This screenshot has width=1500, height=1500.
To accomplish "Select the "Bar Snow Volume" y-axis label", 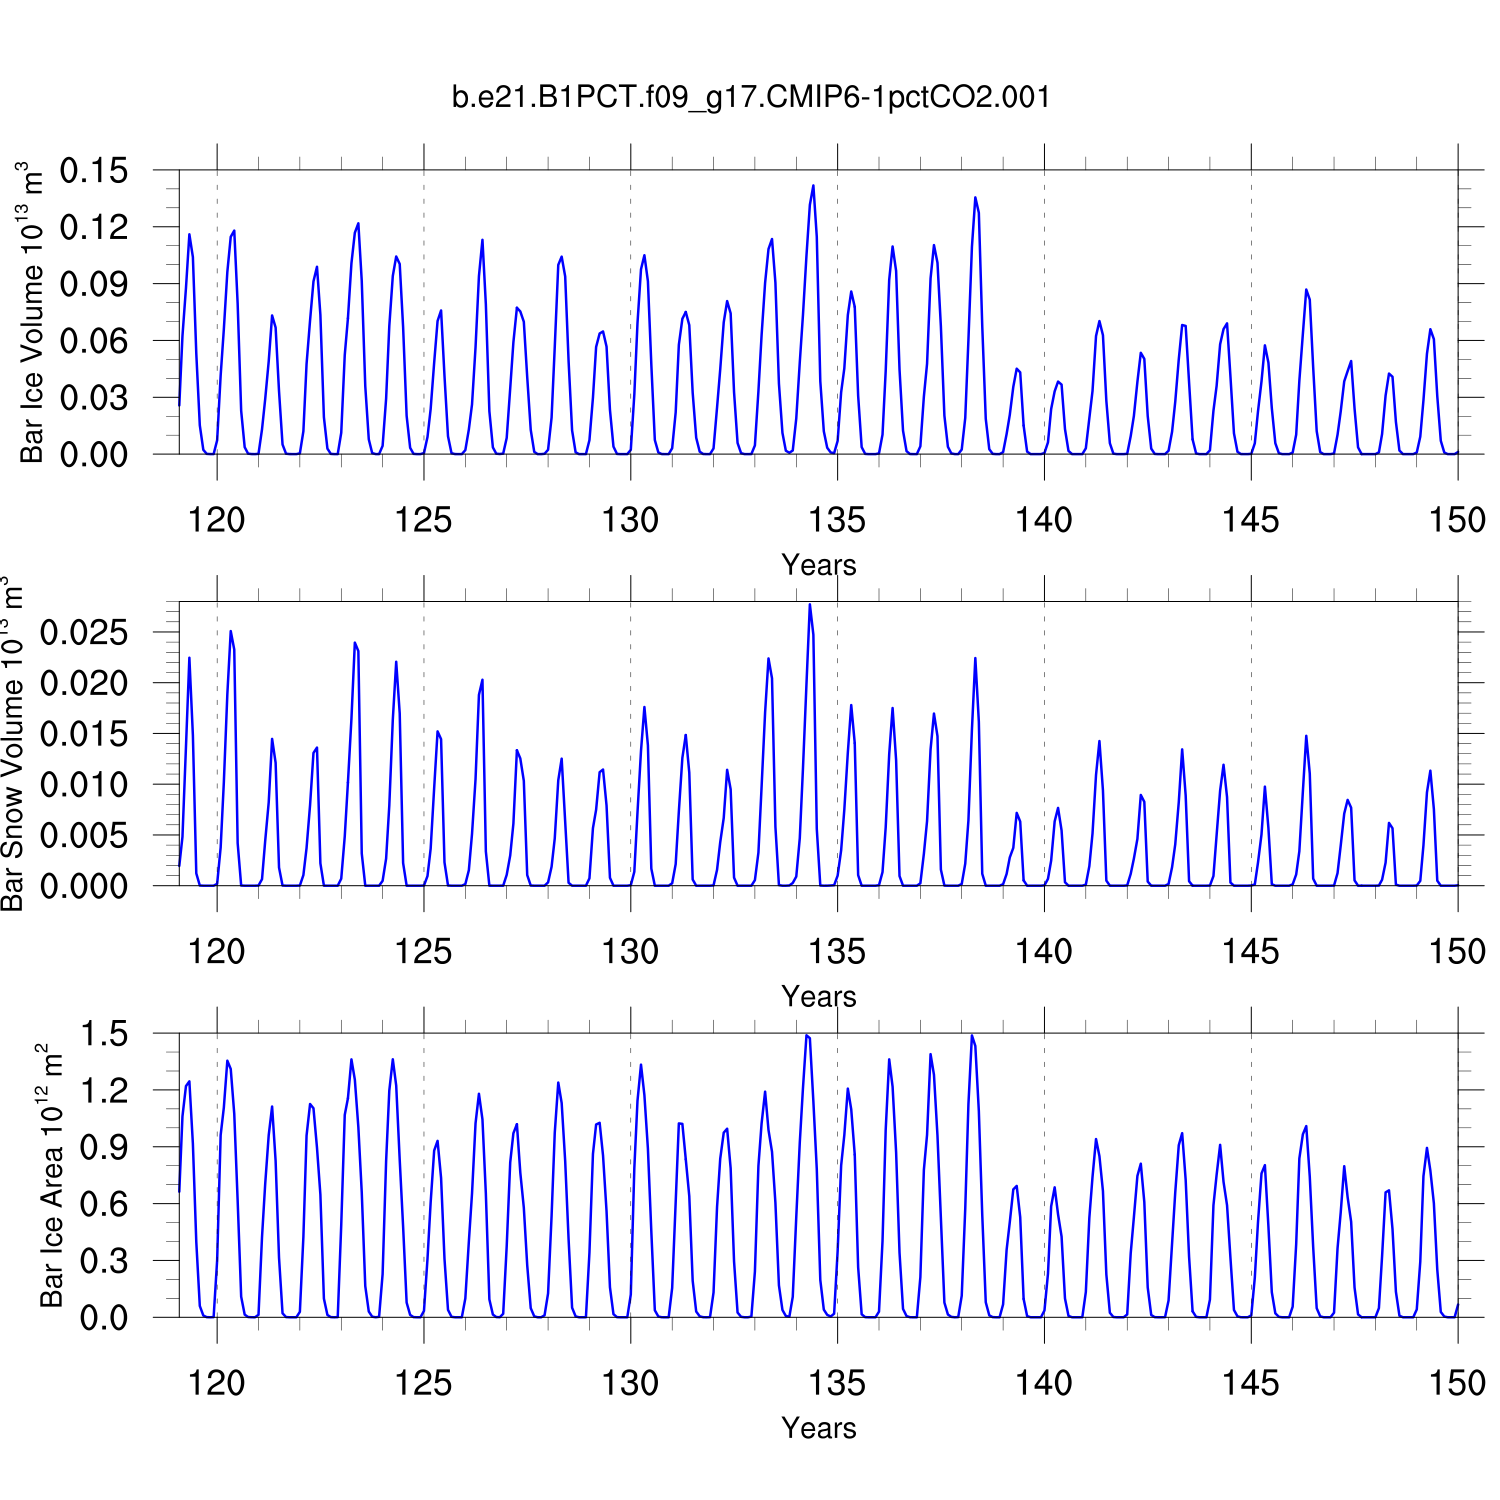I will coord(12,745).
